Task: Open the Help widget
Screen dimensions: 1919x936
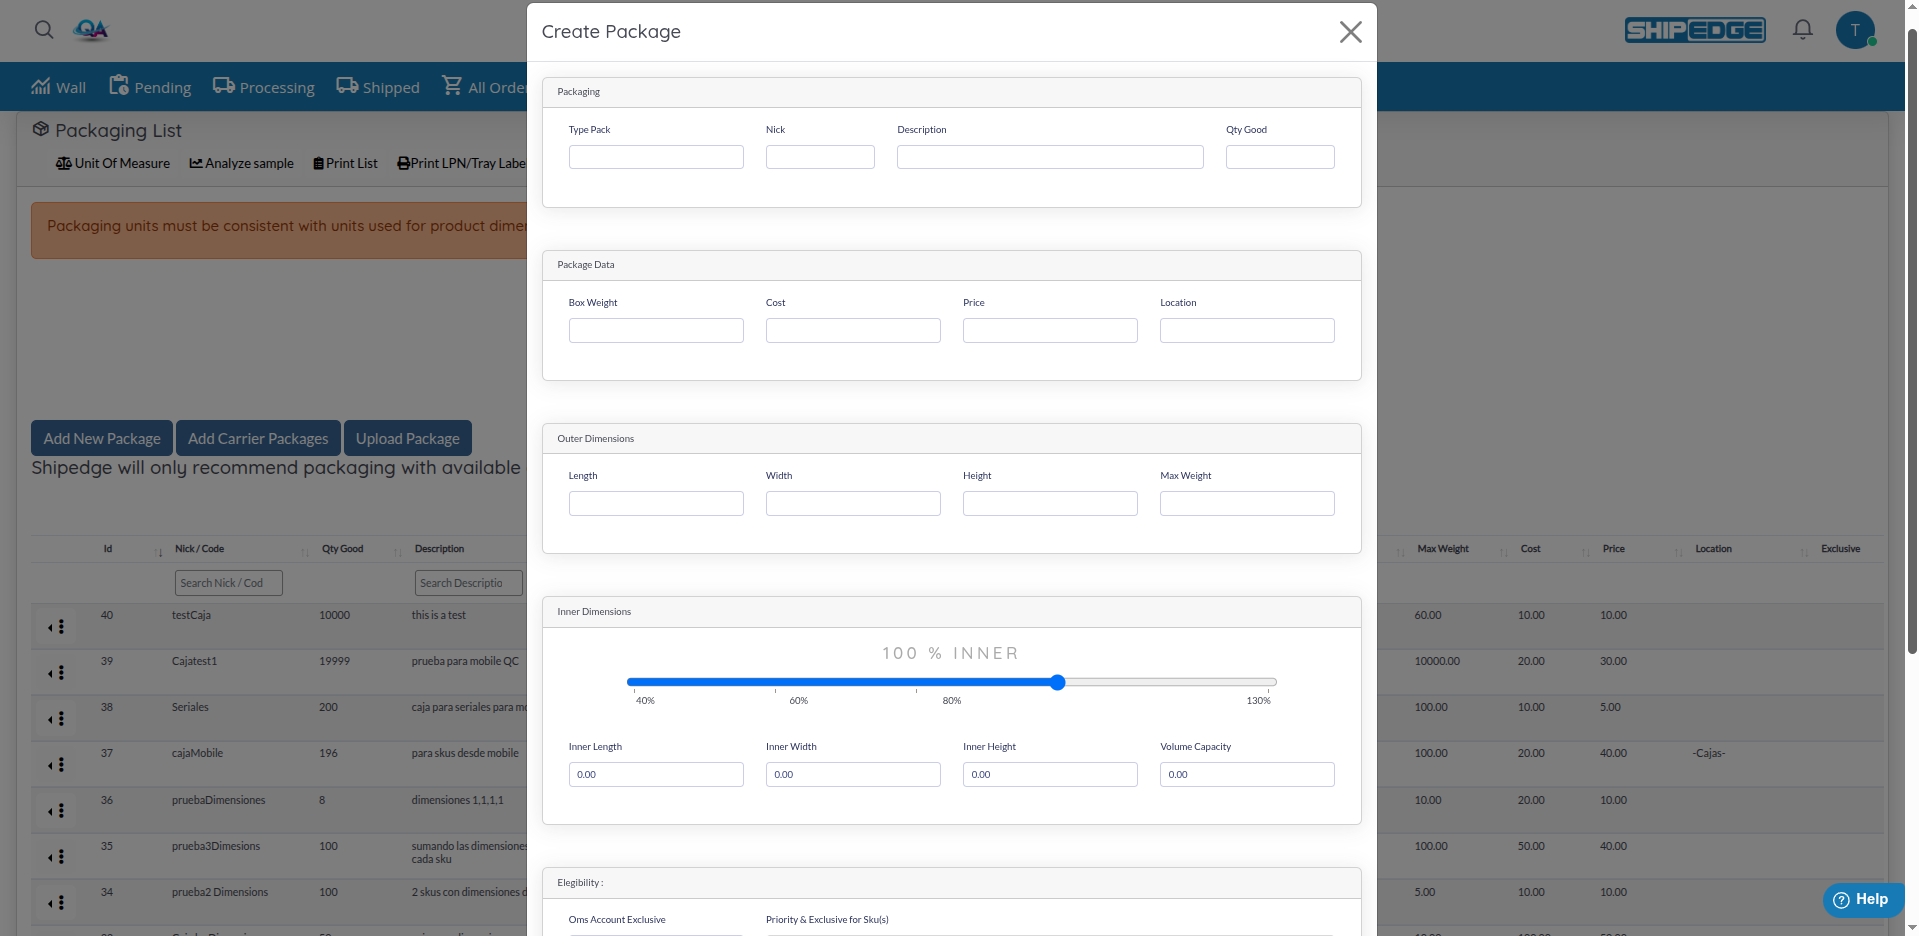Action: [x=1862, y=900]
